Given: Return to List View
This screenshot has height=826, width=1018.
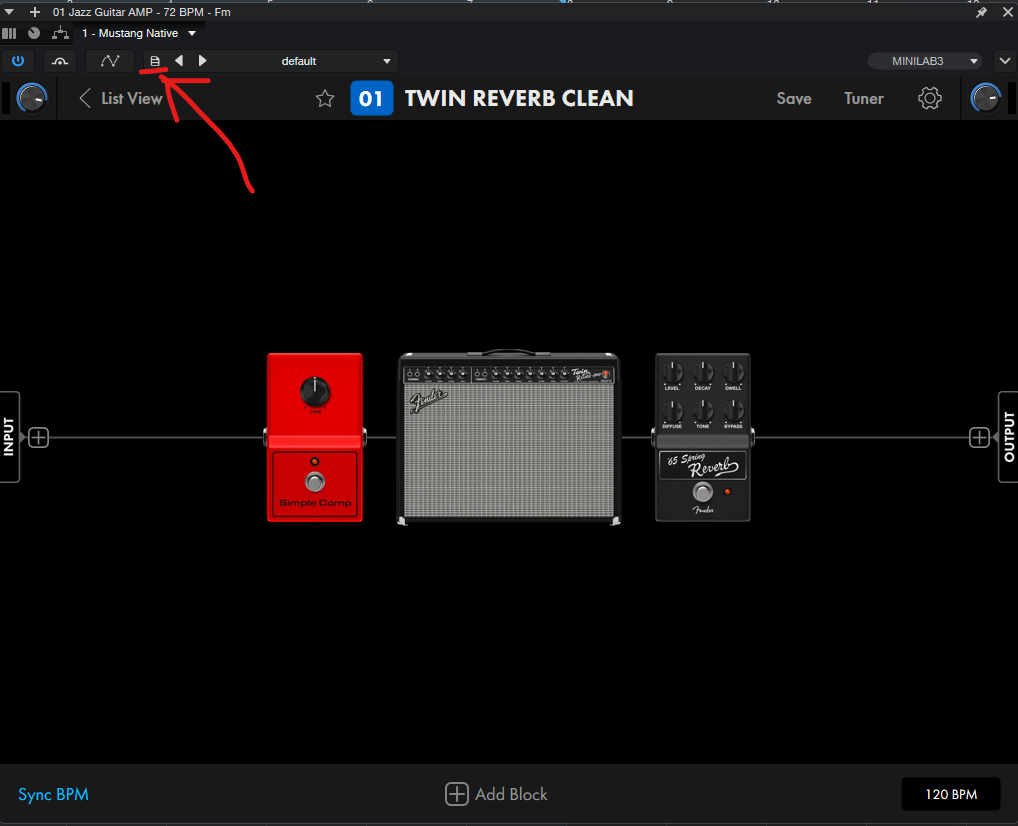Looking at the screenshot, I should pos(120,98).
